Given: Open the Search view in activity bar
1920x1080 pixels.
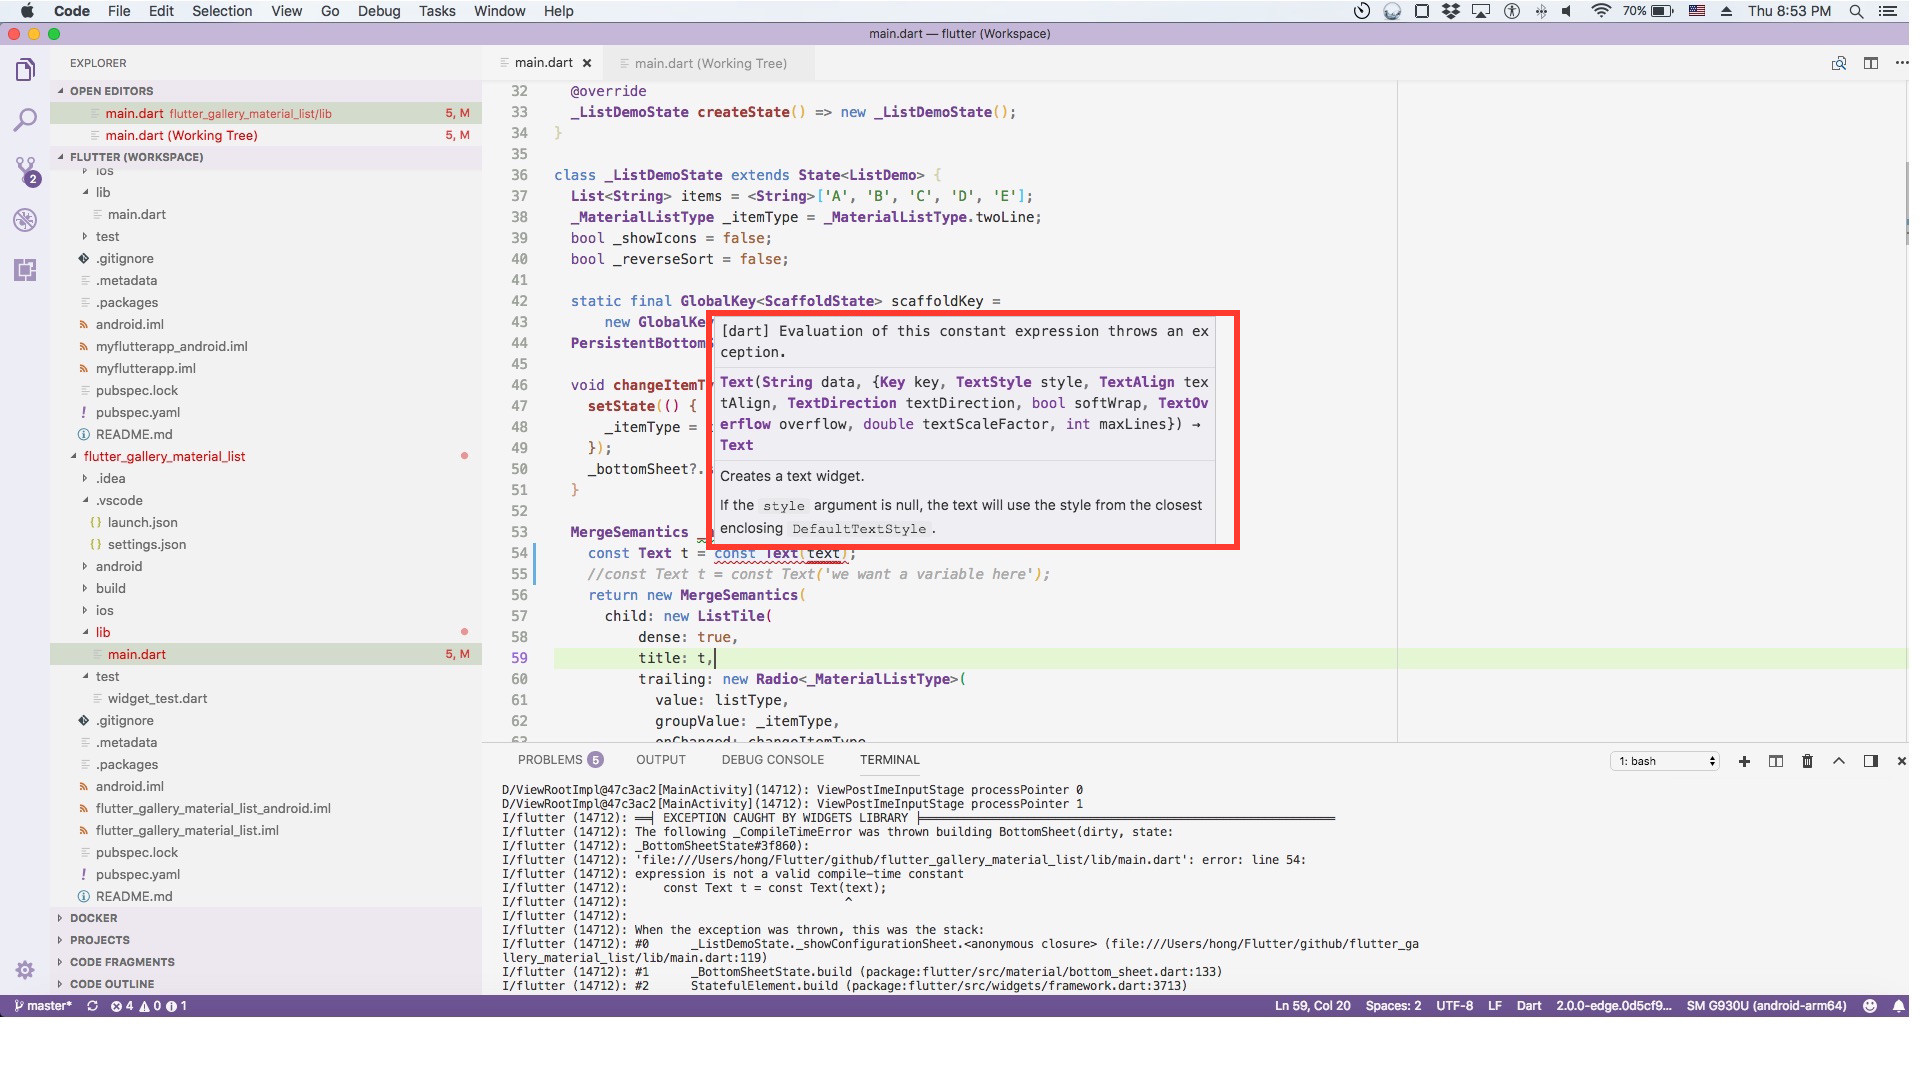Looking at the screenshot, I should pos(26,120).
